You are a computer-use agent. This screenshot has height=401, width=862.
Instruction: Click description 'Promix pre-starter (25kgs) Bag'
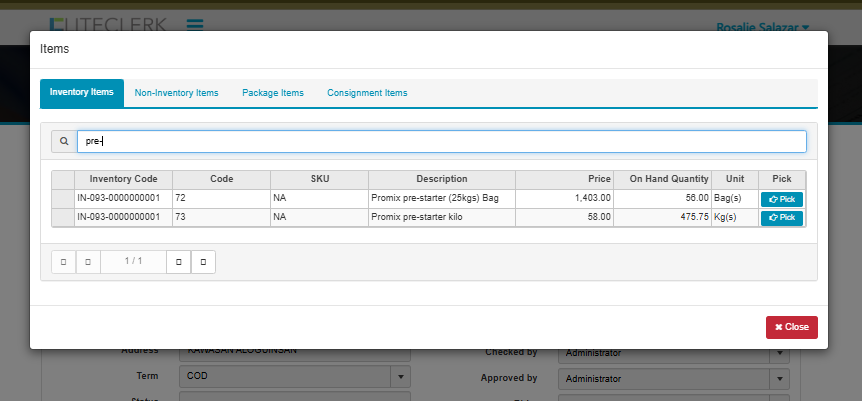435,198
